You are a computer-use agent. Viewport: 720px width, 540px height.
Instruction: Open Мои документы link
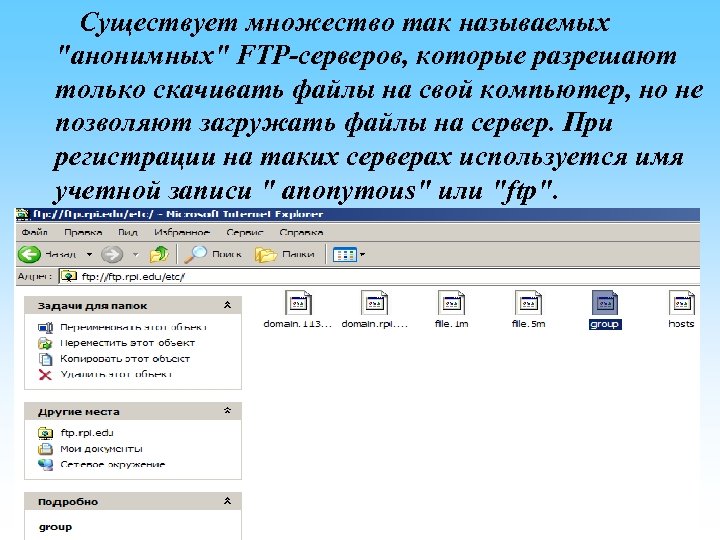coord(101,449)
